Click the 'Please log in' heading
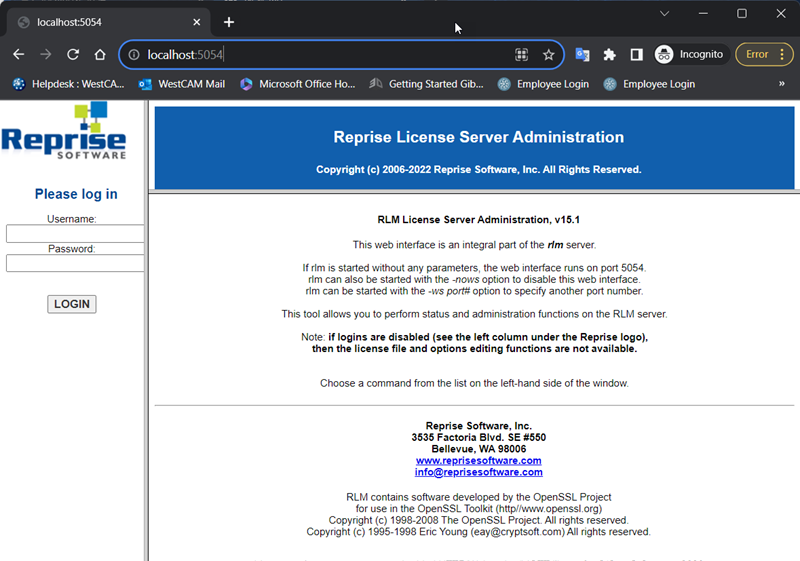This screenshot has height=561, width=800. coord(76,194)
